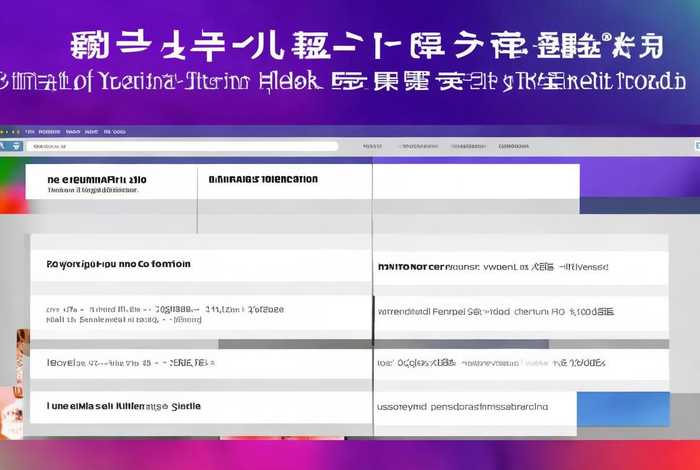Select the bold heading row starting "Roworipu"
700x470 pixels.
[200, 265]
